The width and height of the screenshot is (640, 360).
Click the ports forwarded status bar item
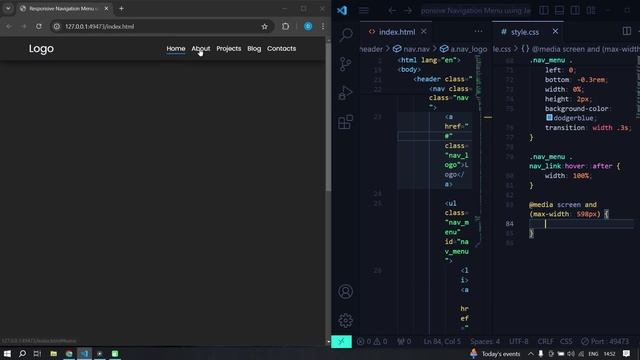[404, 341]
